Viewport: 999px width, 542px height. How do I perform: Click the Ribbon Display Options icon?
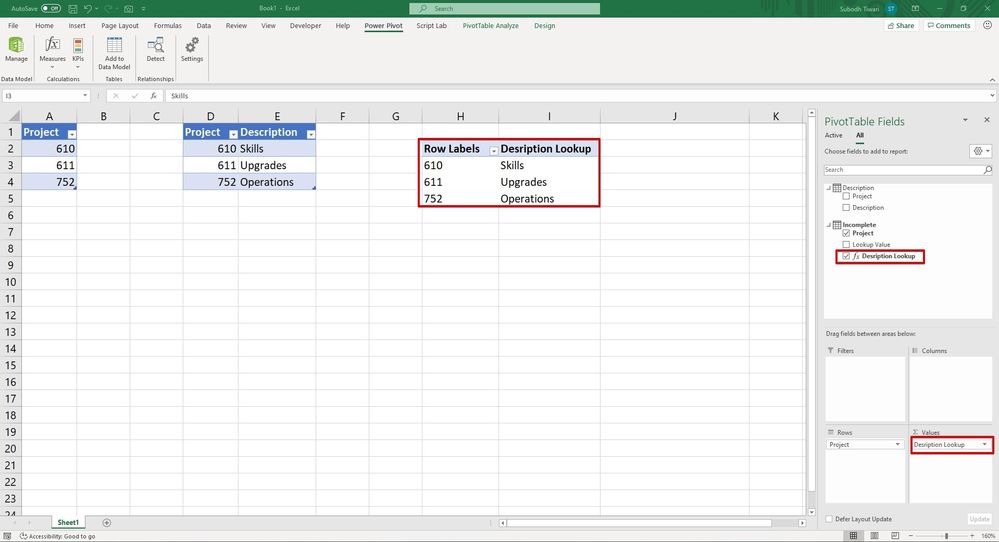(x=915, y=9)
